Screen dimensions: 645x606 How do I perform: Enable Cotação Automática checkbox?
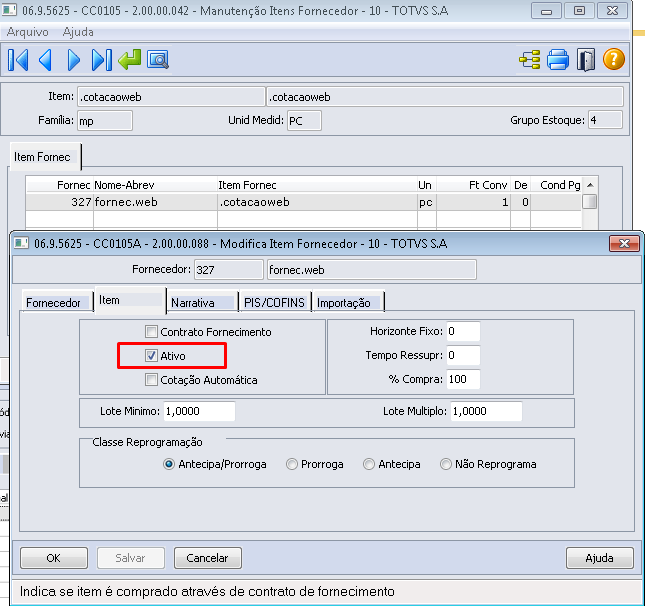151,379
